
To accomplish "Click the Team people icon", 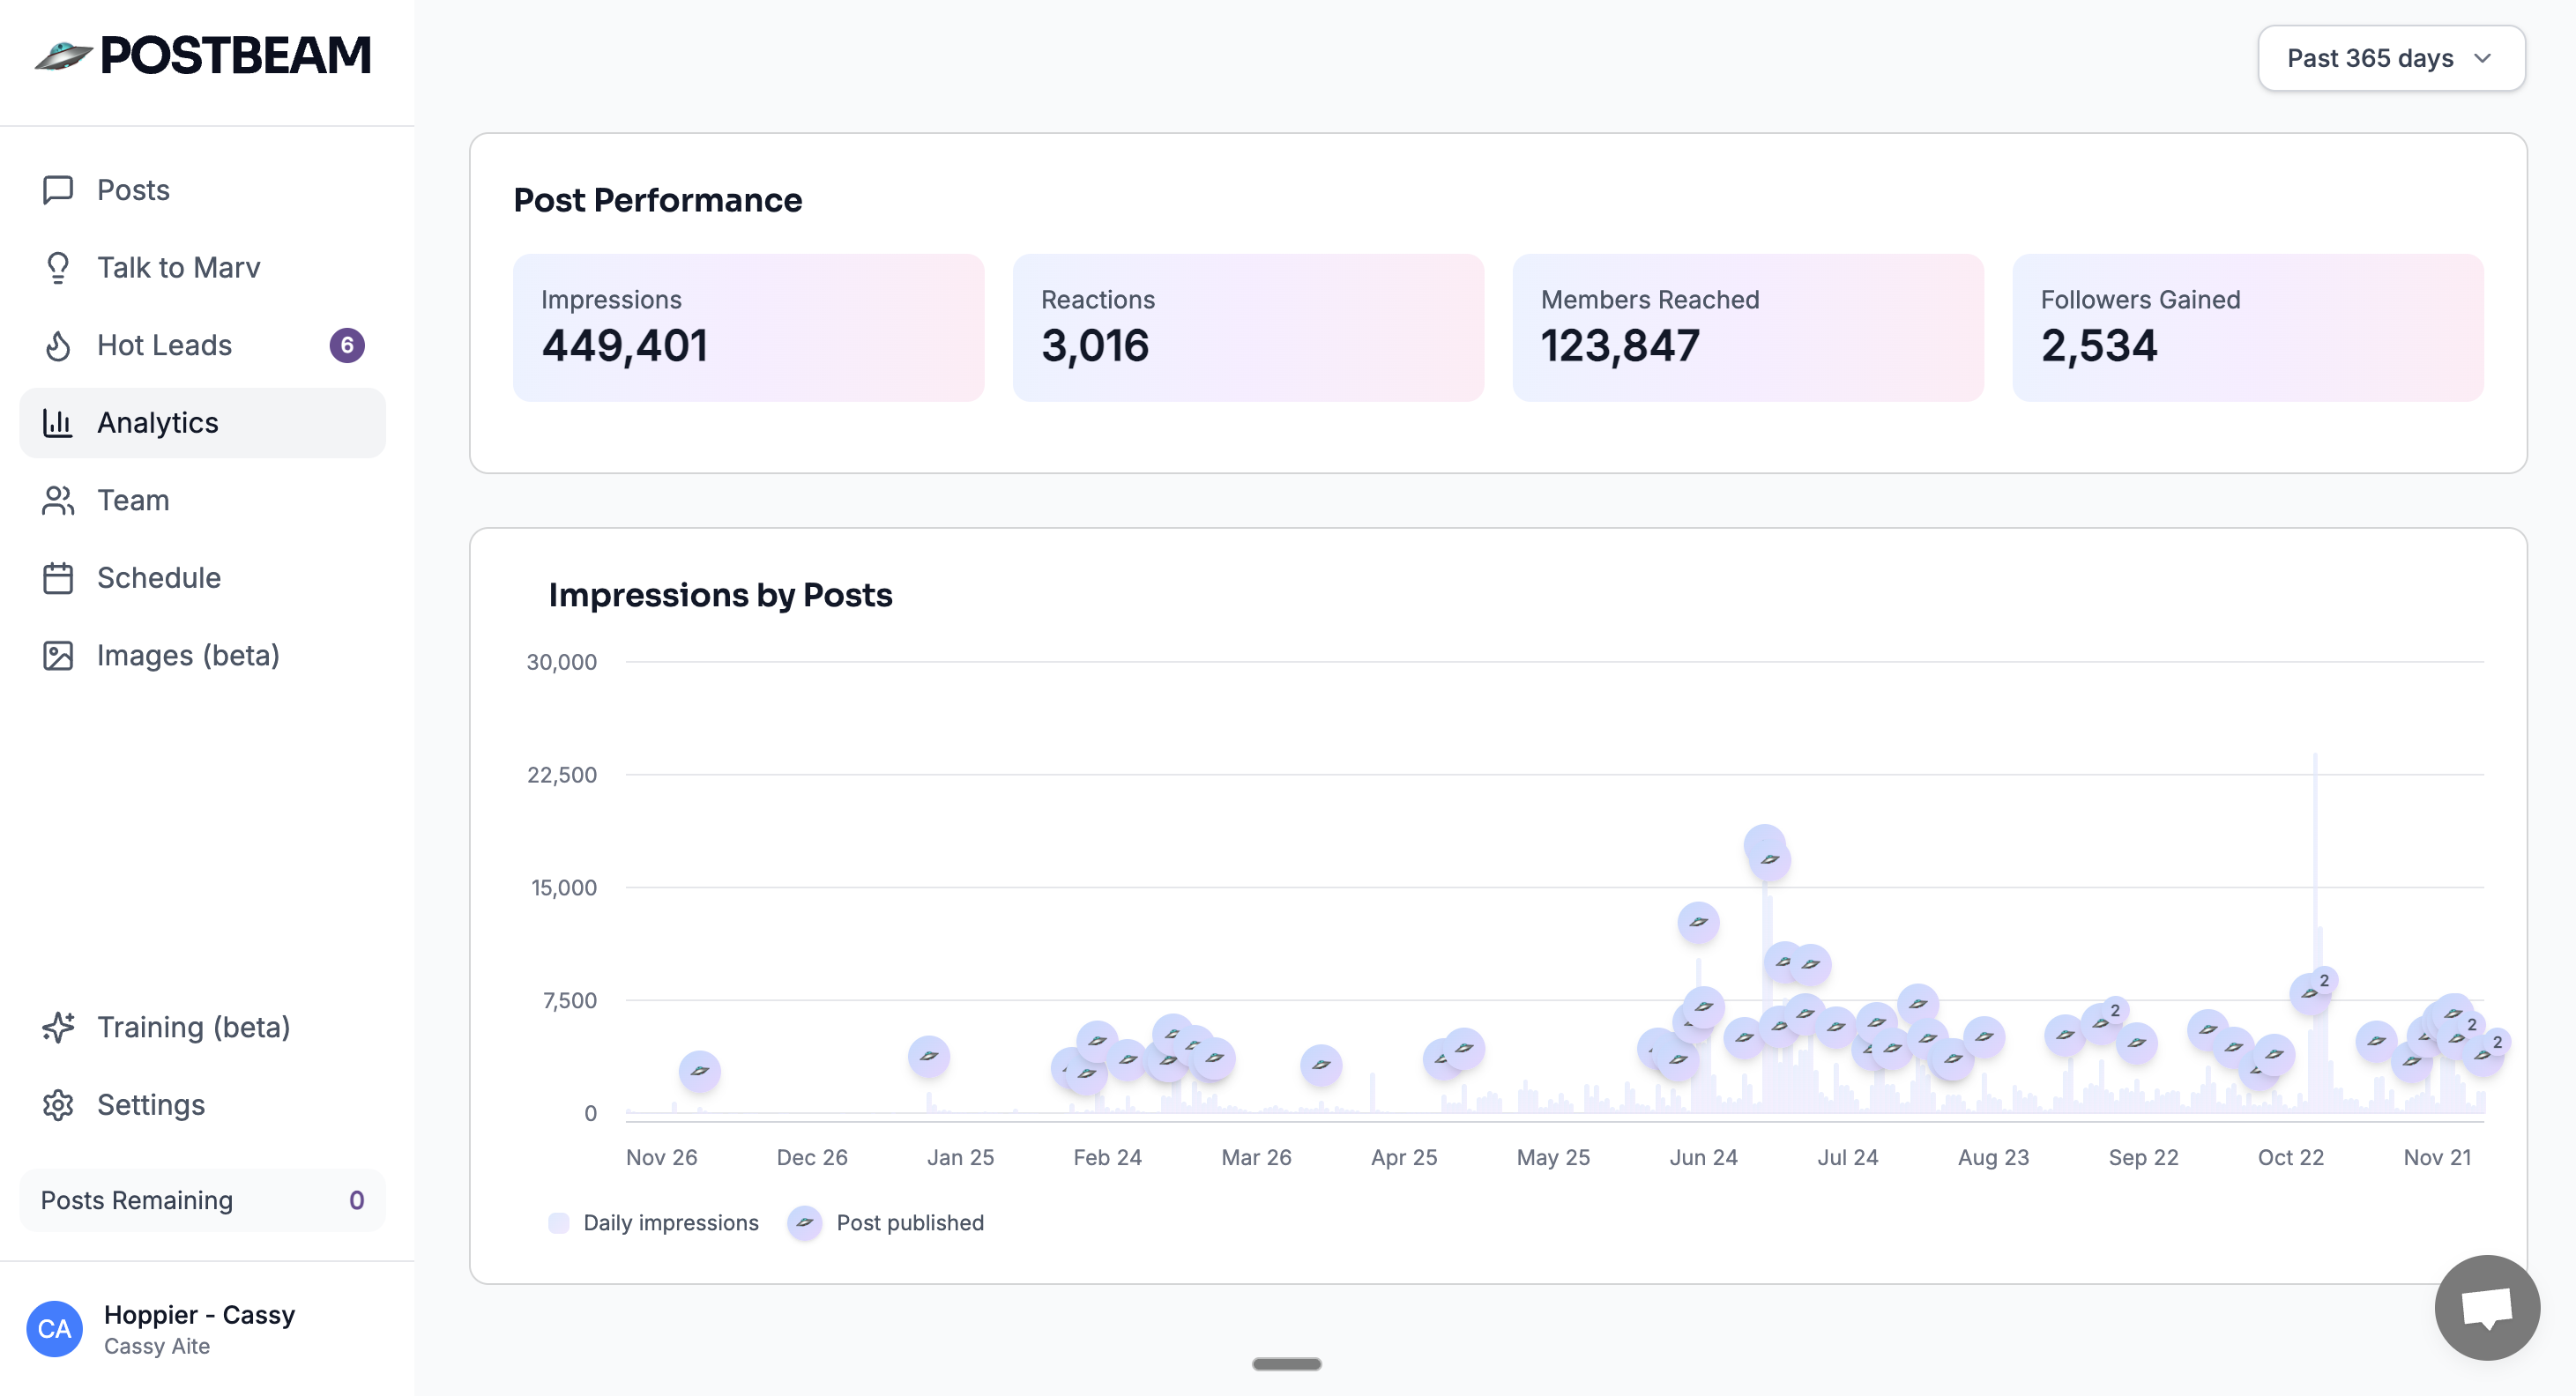I will coord(58,501).
